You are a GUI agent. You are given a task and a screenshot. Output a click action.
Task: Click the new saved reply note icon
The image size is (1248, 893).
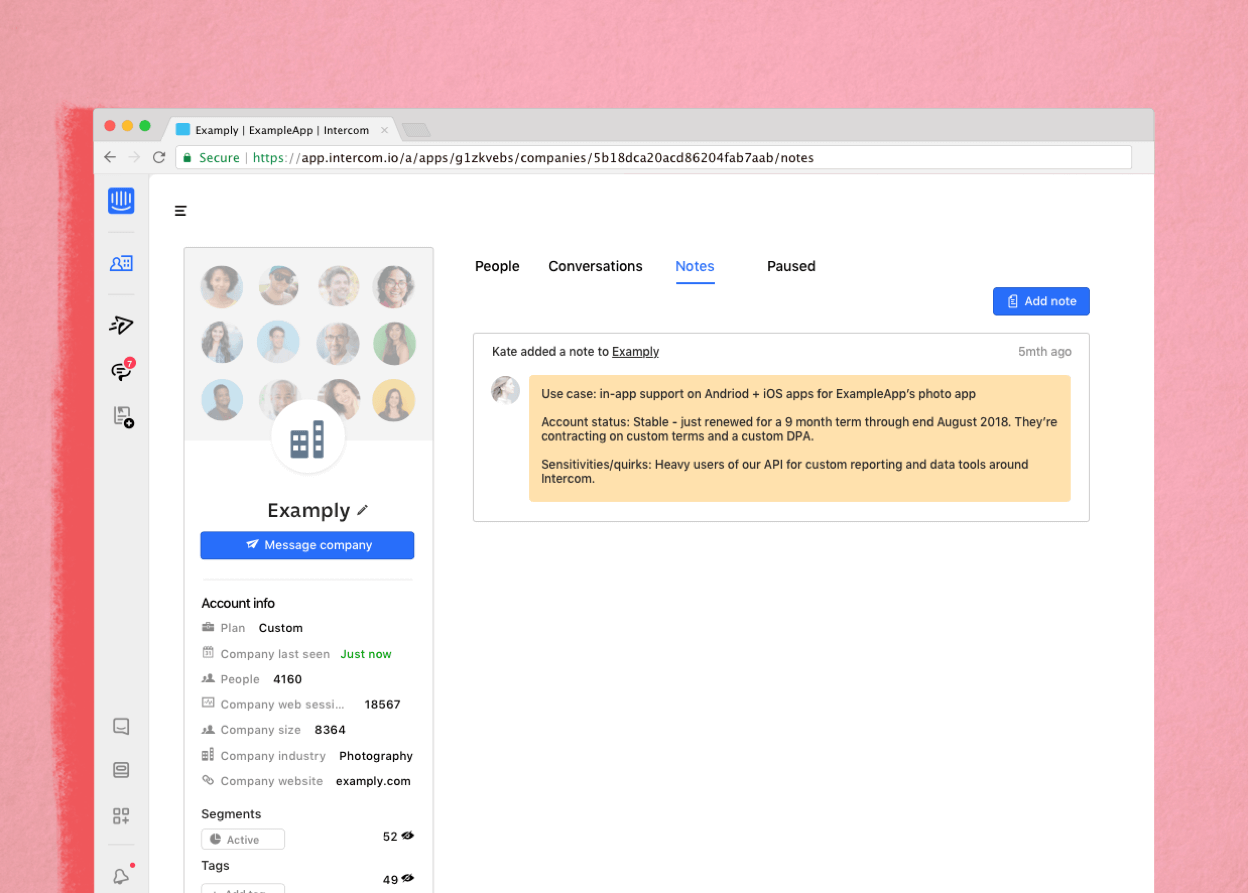pyautogui.click(x=121, y=417)
